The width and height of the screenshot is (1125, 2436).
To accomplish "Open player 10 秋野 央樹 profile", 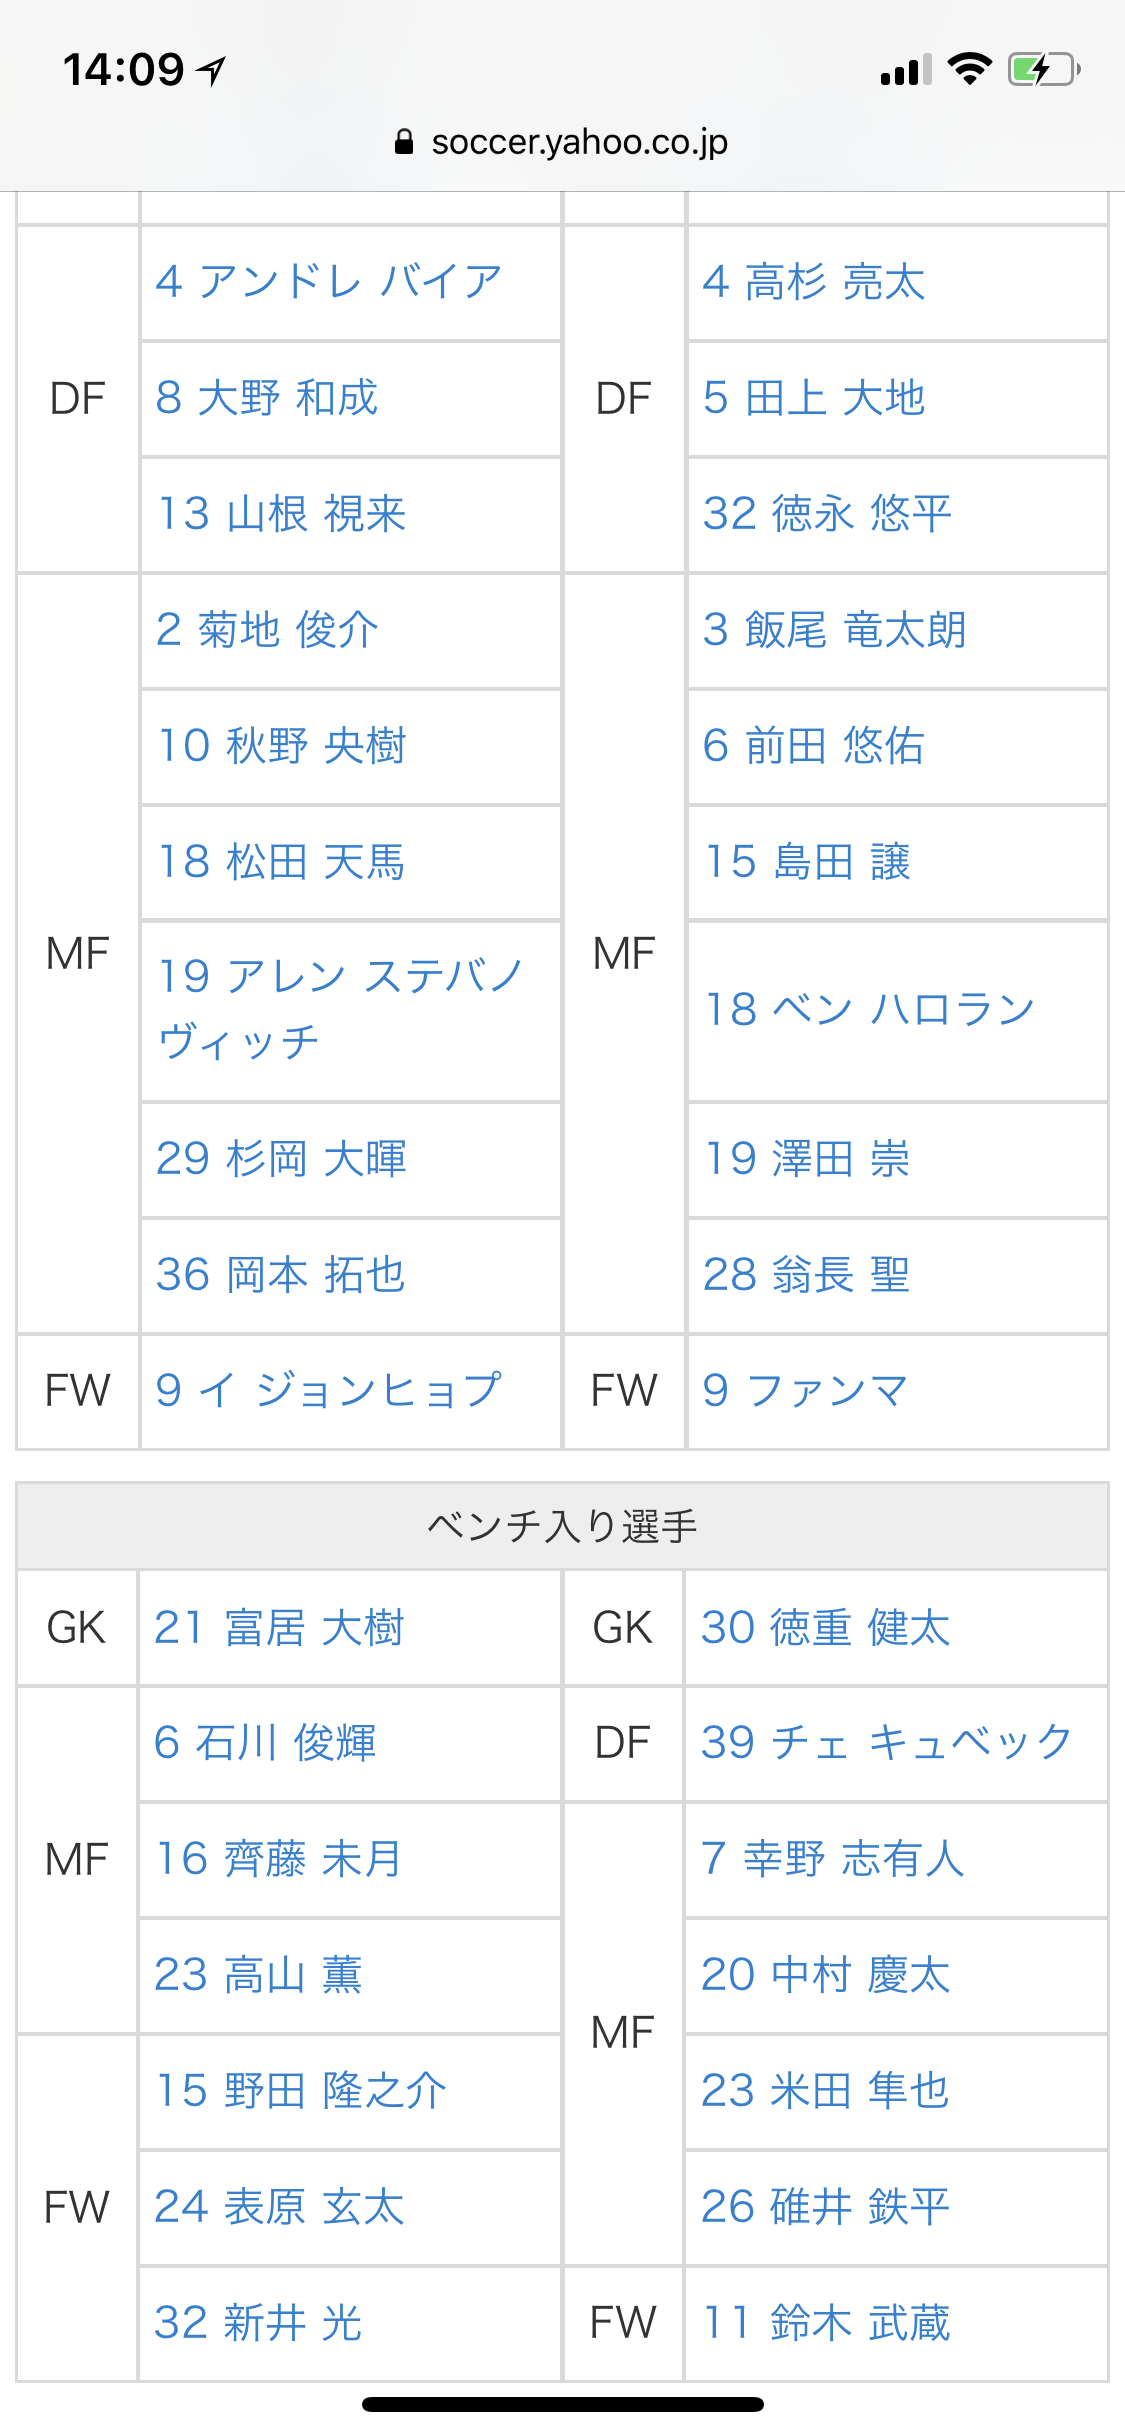I will point(282,746).
